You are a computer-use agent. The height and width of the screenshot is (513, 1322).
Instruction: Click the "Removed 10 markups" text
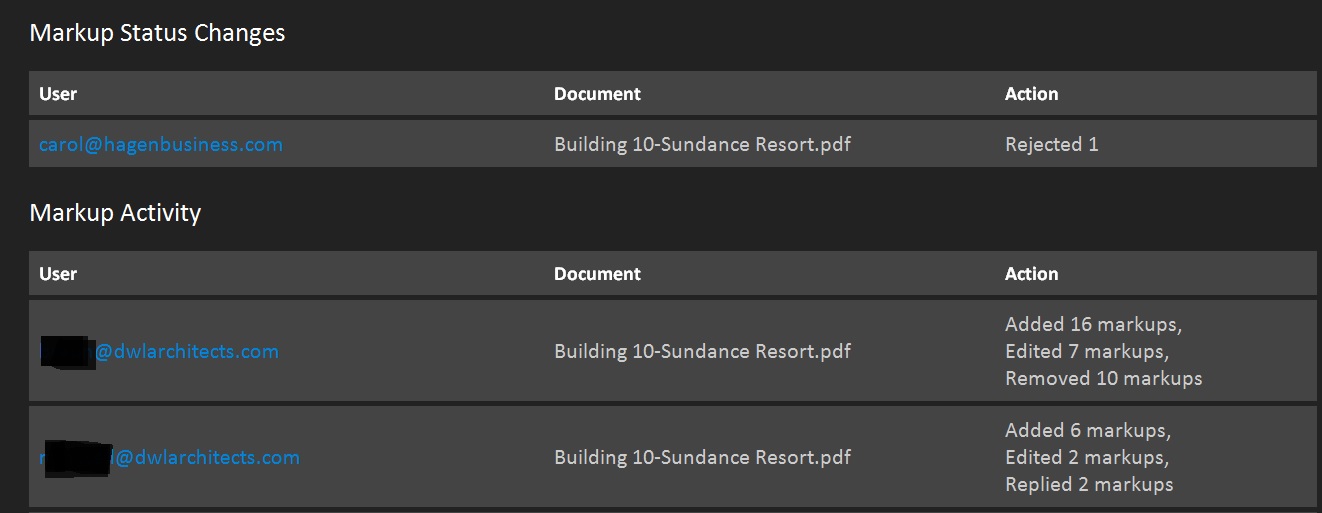(1103, 379)
